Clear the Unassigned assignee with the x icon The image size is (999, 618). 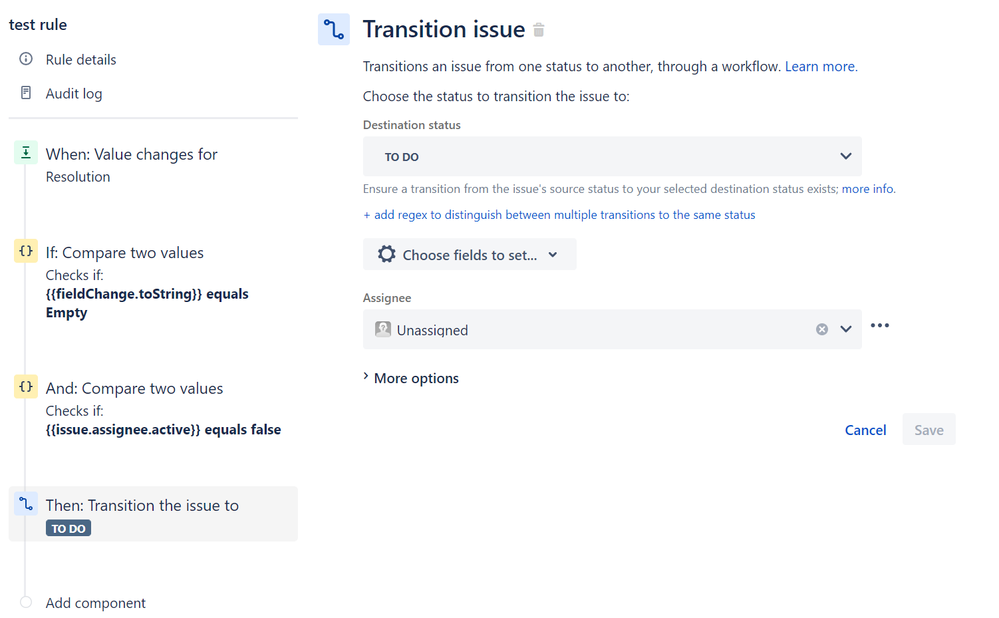822,329
